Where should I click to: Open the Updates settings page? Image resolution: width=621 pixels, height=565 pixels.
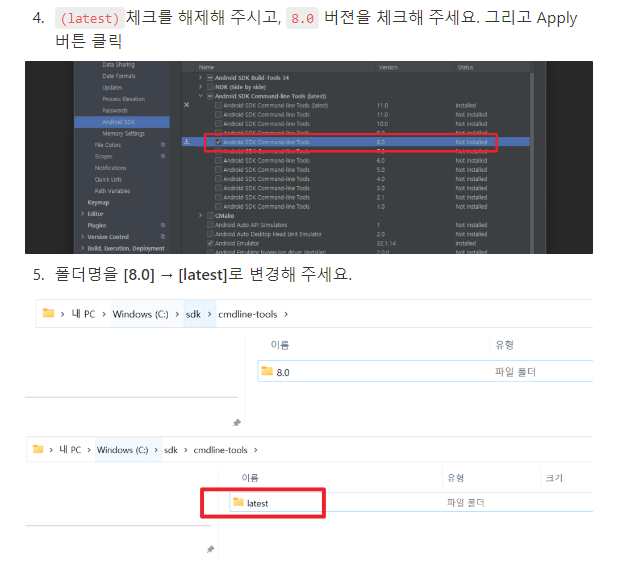pyautogui.click(x=112, y=88)
